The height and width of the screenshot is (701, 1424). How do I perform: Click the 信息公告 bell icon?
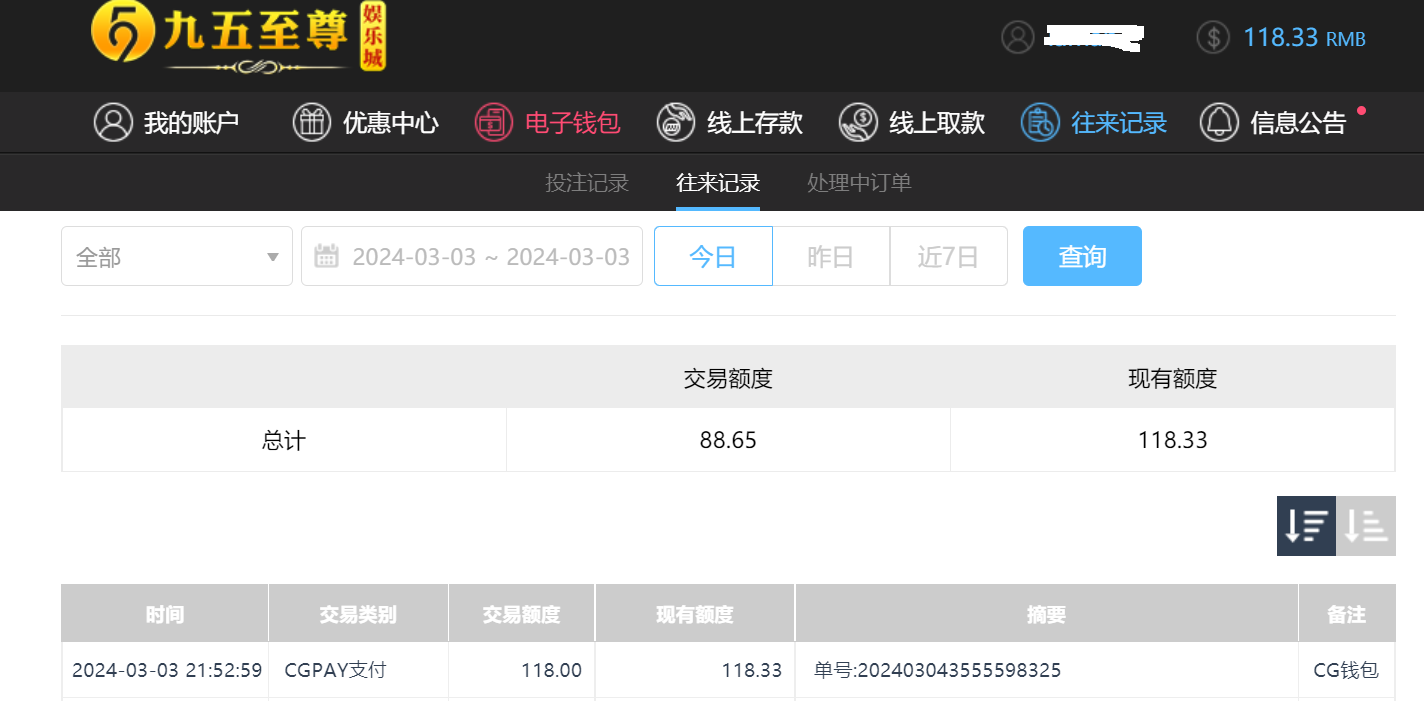[1219, 122]
